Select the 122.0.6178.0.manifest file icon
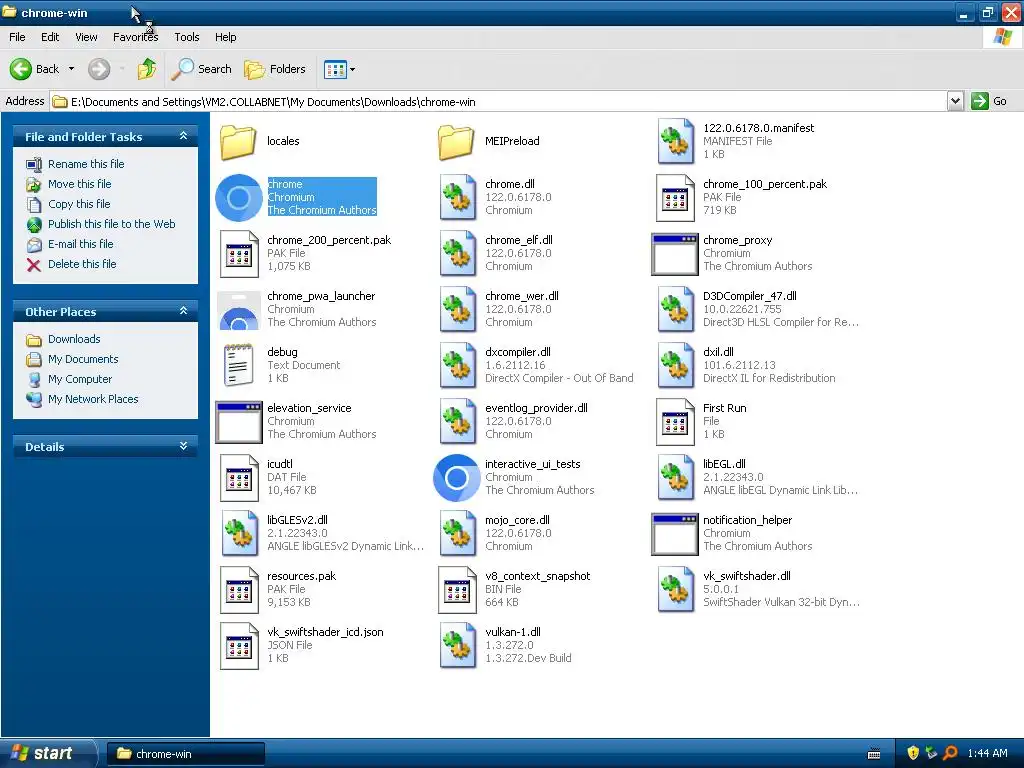The image size is (1024, 768). pyautogui.click(x=675, y=141)
